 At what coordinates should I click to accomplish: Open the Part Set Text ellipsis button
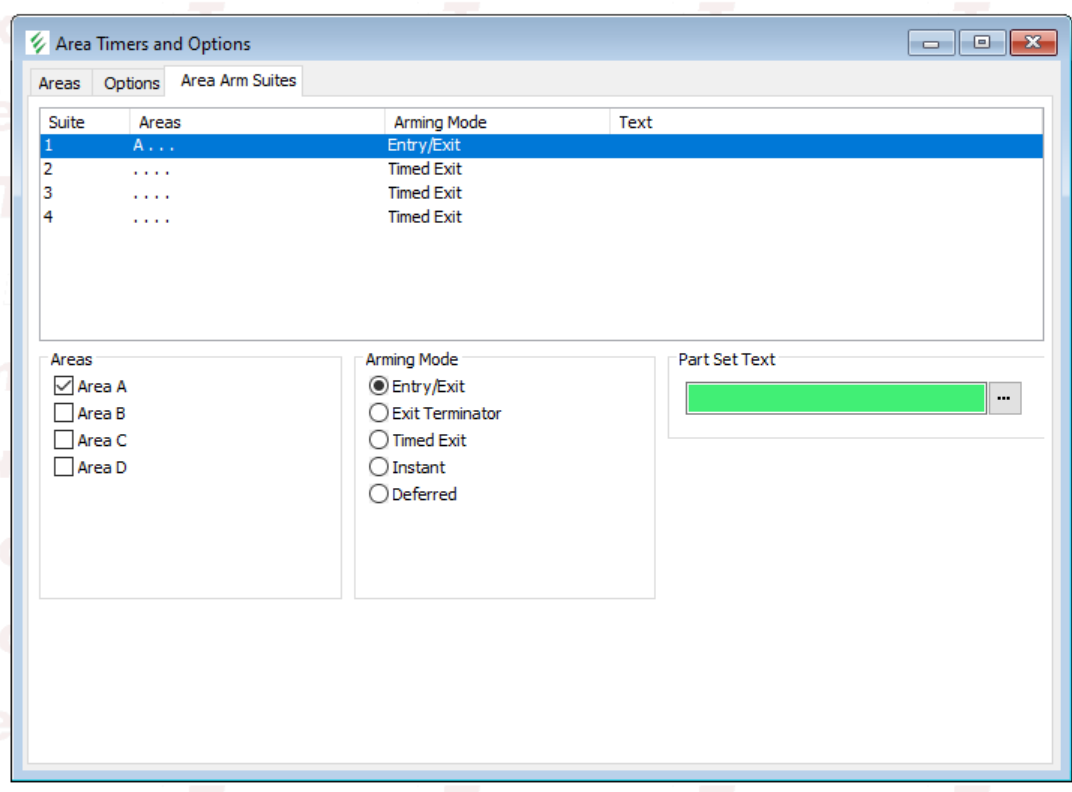(x=1004, y=398)
